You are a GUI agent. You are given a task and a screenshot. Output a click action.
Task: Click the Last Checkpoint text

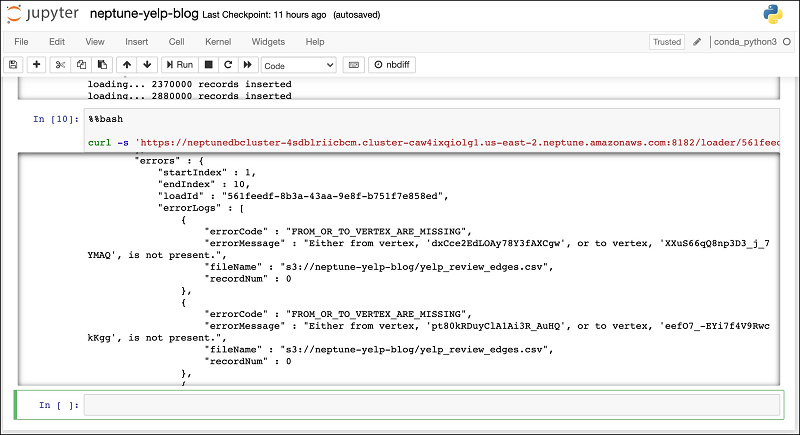pos(264,15)
